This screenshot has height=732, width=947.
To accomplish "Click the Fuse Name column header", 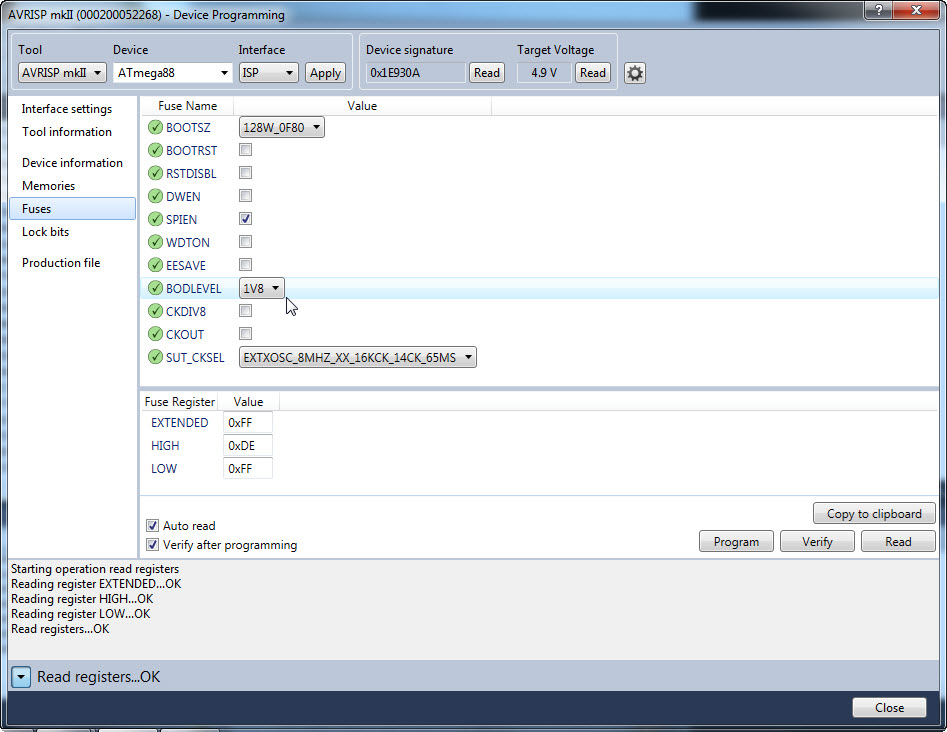I will point(187,106).
